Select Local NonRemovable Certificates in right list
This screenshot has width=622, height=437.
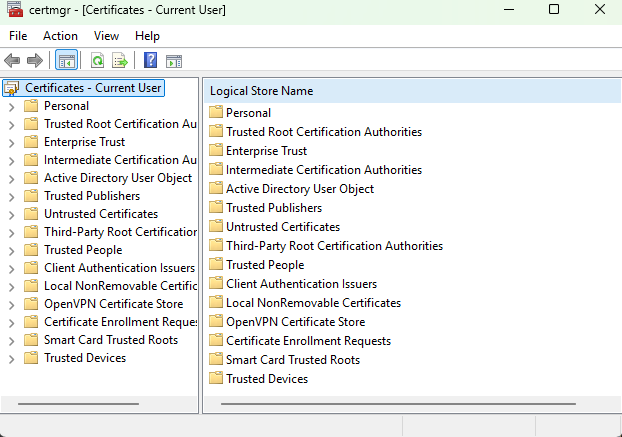coord(313,303)
